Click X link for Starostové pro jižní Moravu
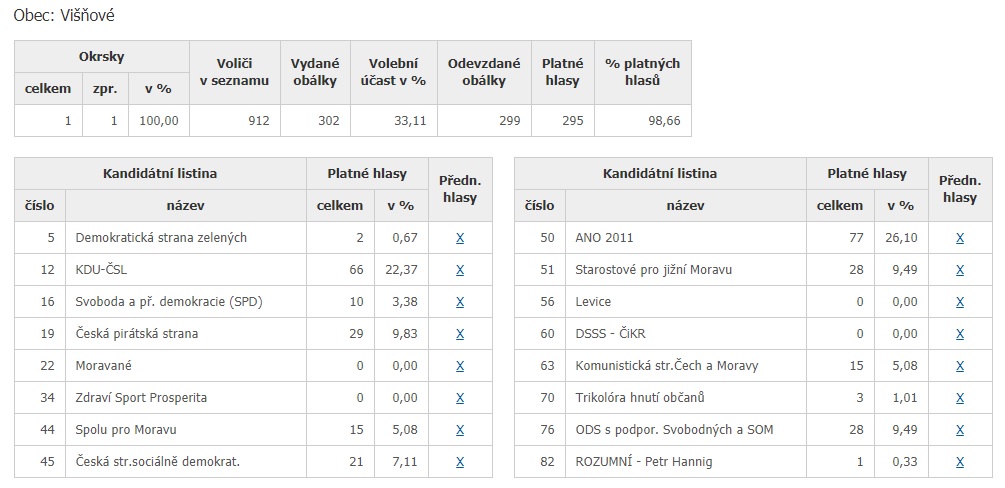Image resolution: width=1005 pixels, height=488 pixels. 959,270
